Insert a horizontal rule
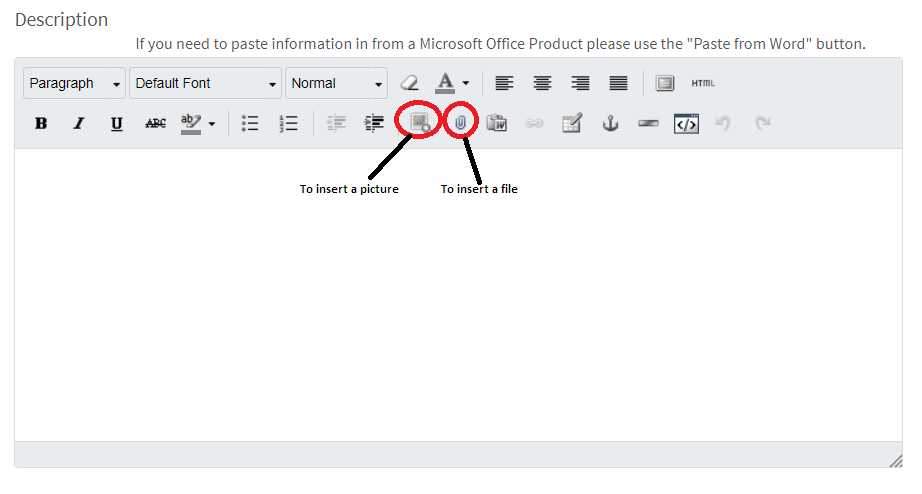The width and height of the screenshot is (922, 494). pyautogui.click(x=648, y=124)
